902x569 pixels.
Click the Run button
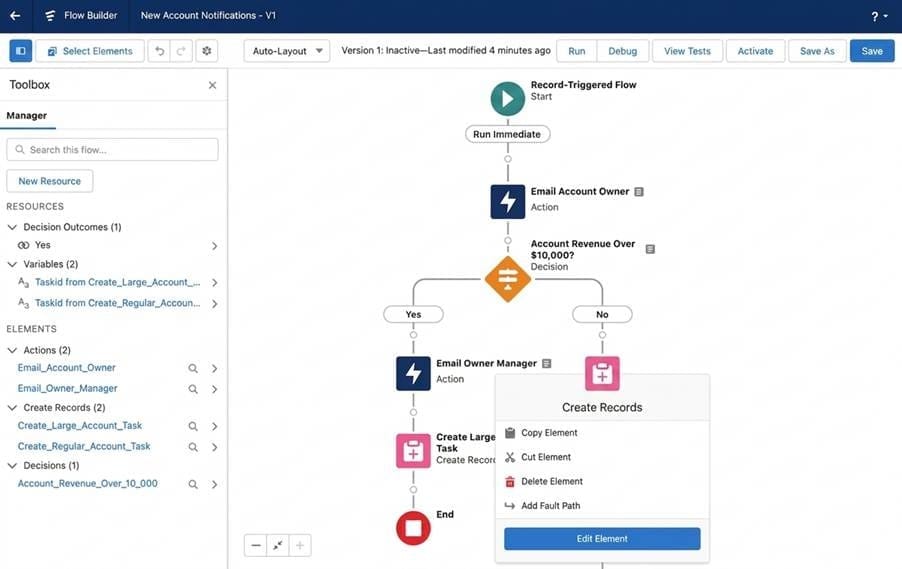pos(576,51)
